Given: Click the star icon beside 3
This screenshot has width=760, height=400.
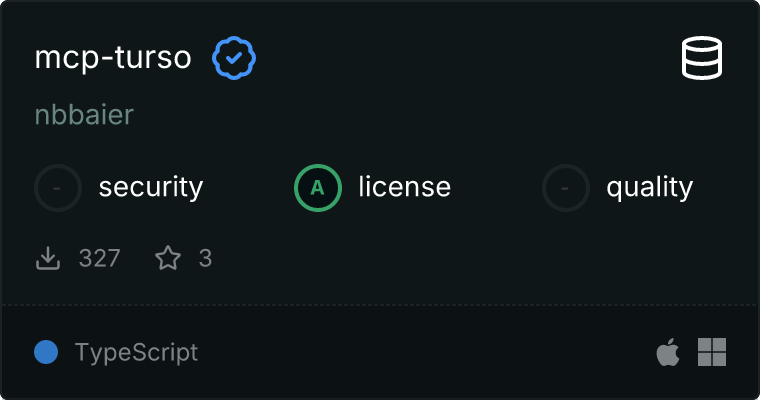Looking at the screenshot, I should (168, 259).
